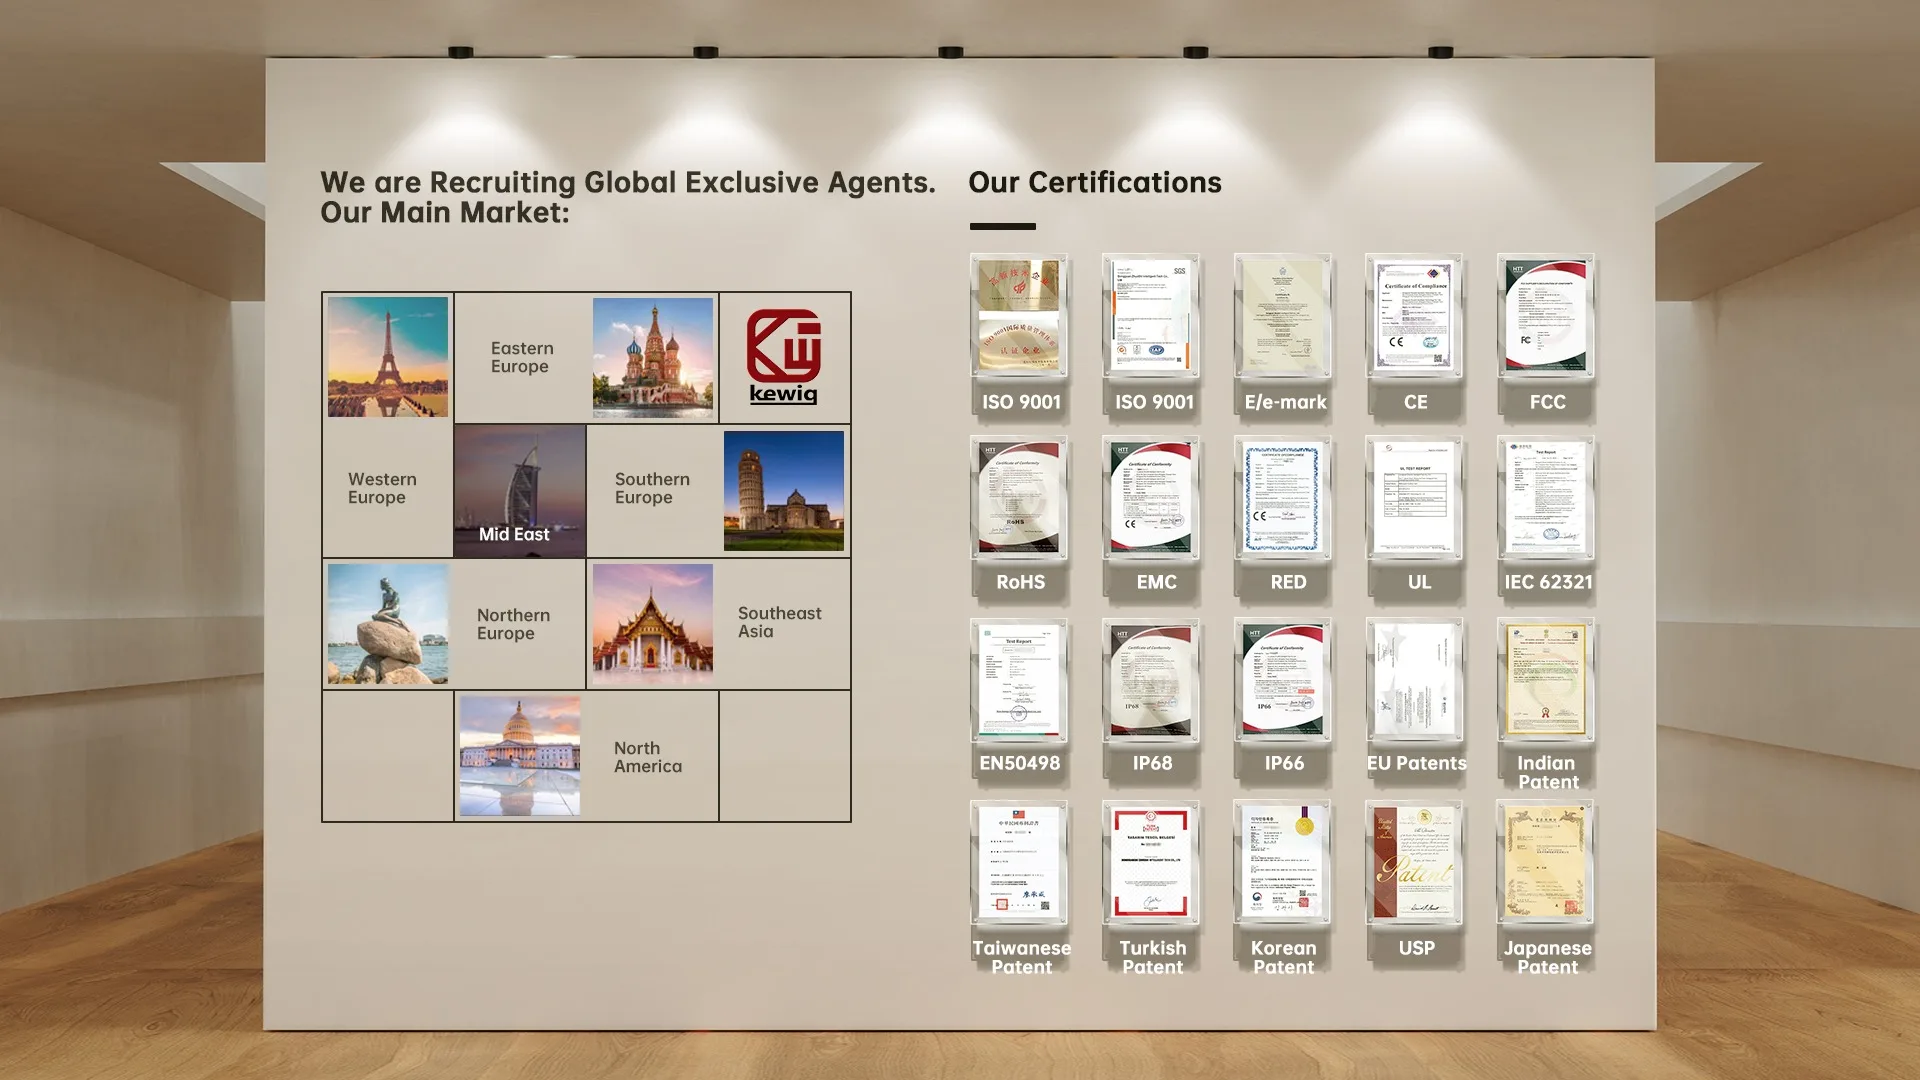Open the Eiffel Tower photo
1920x1080 pixels.
pos(388,357)
